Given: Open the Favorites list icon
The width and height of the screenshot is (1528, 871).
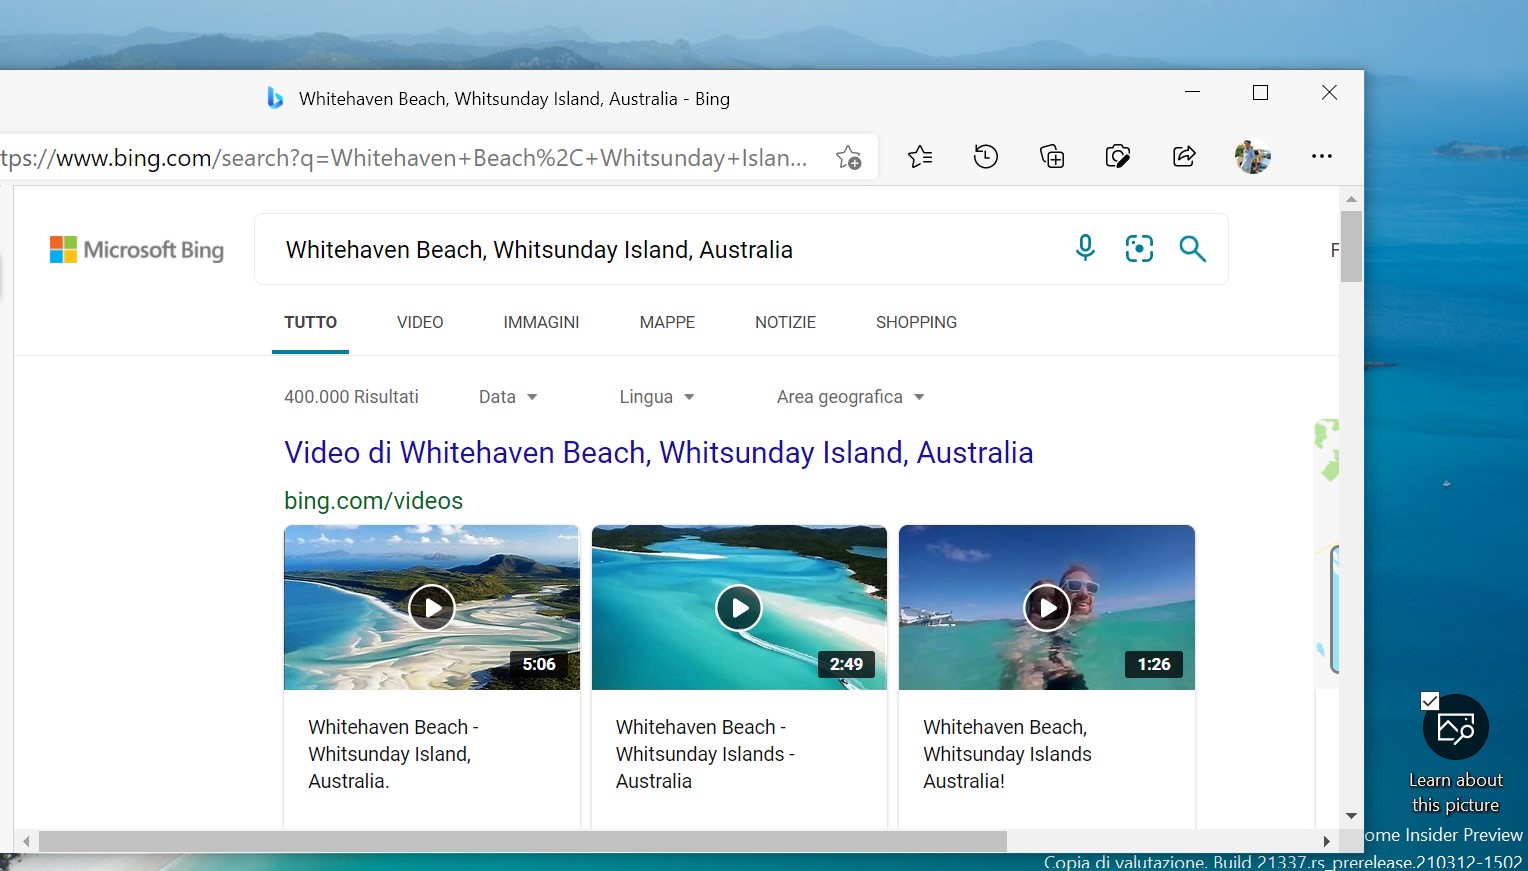Looking at the screenshot, I should coord(920,156).
